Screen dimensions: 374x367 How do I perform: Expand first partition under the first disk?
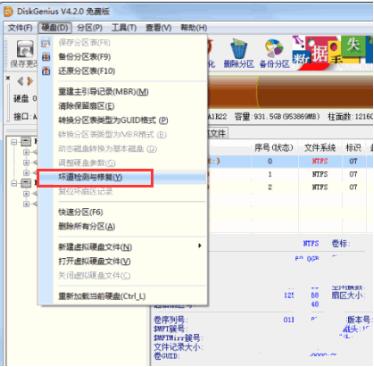pyautogui.click(x=26, y=152)
